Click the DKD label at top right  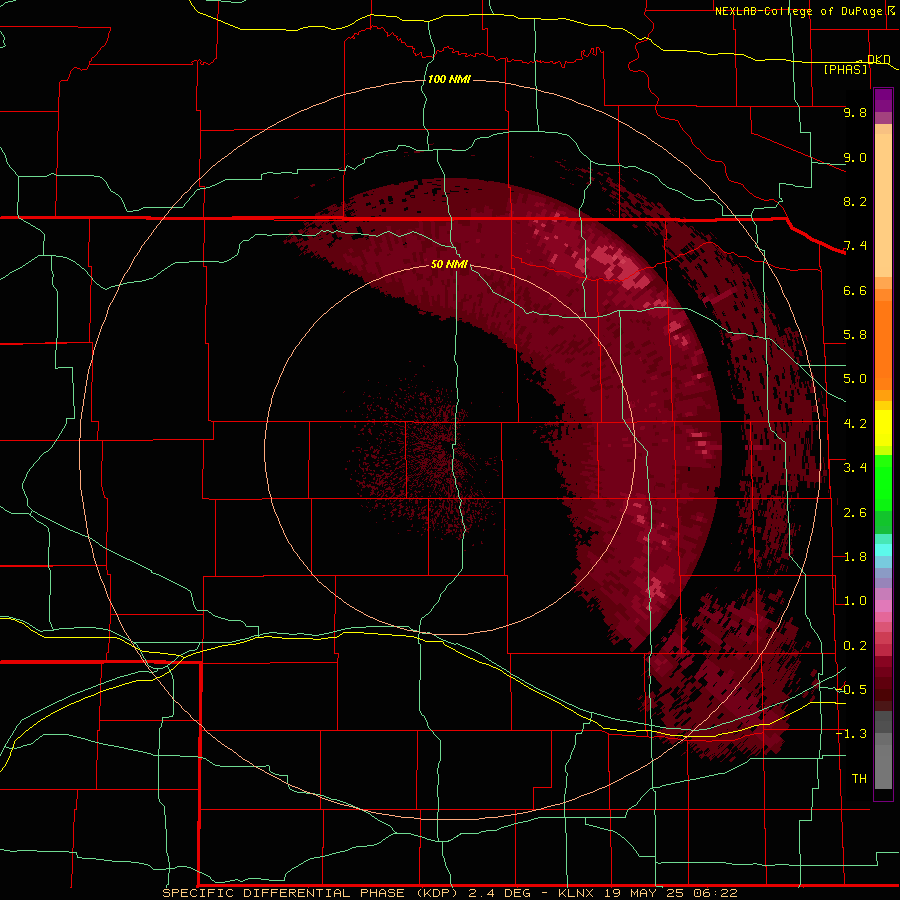(878, 59)
